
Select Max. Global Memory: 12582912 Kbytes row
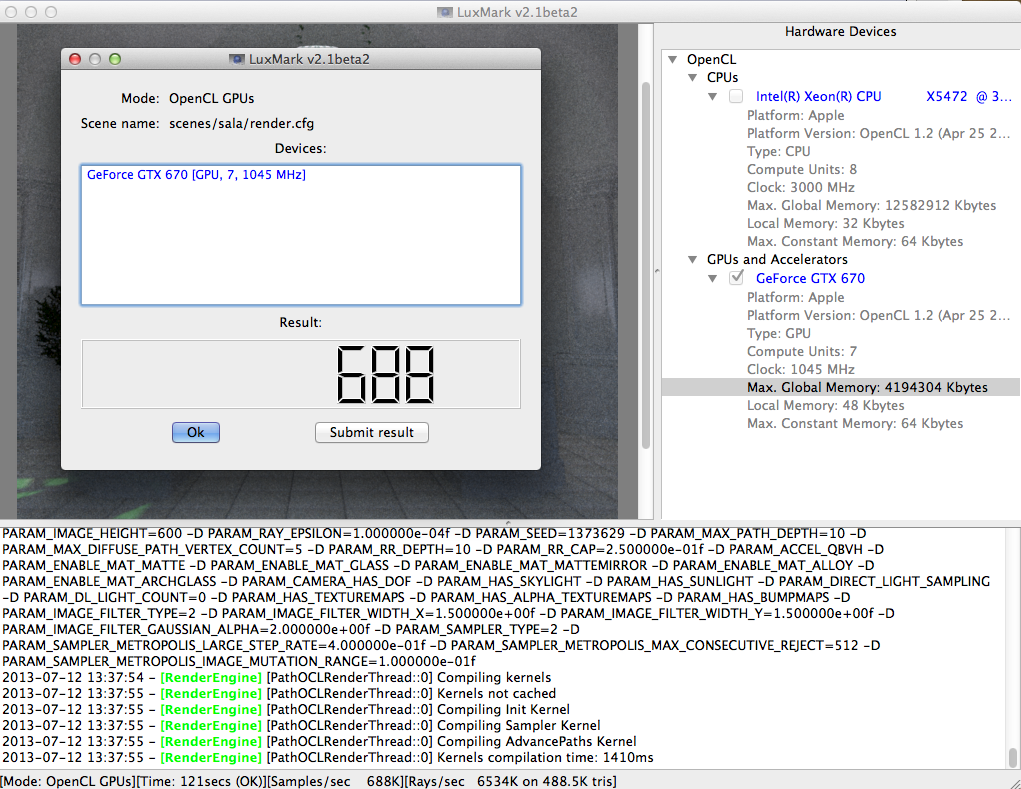click(x=871, y=205)
